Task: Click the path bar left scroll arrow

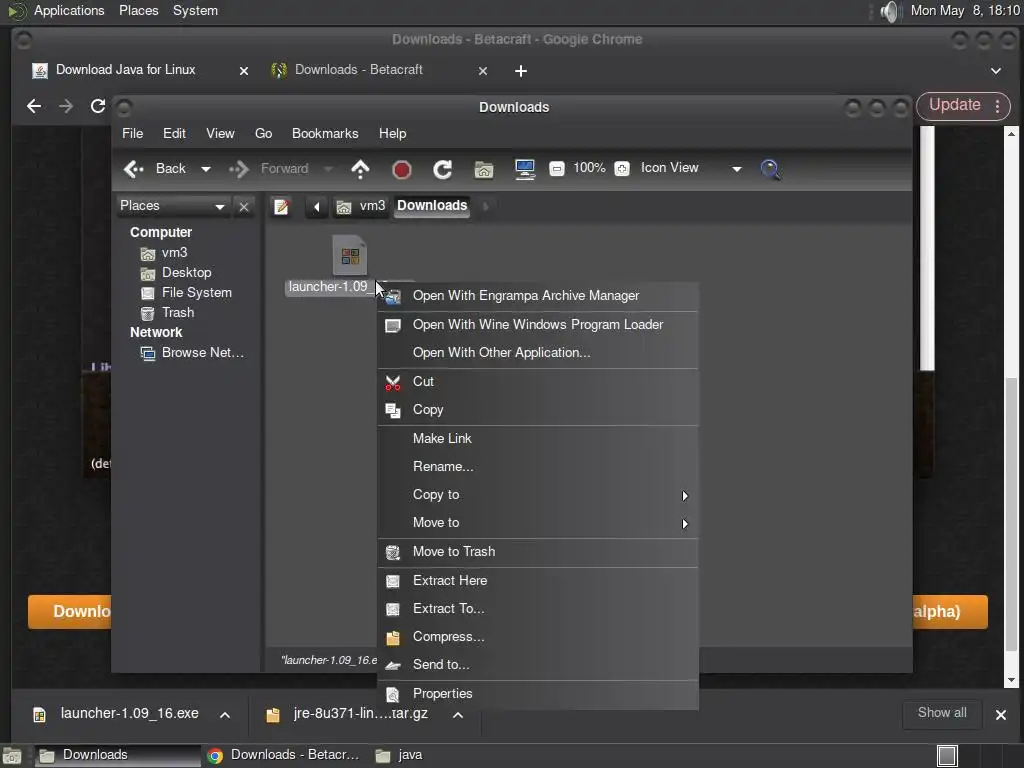Action: [317, 207]
